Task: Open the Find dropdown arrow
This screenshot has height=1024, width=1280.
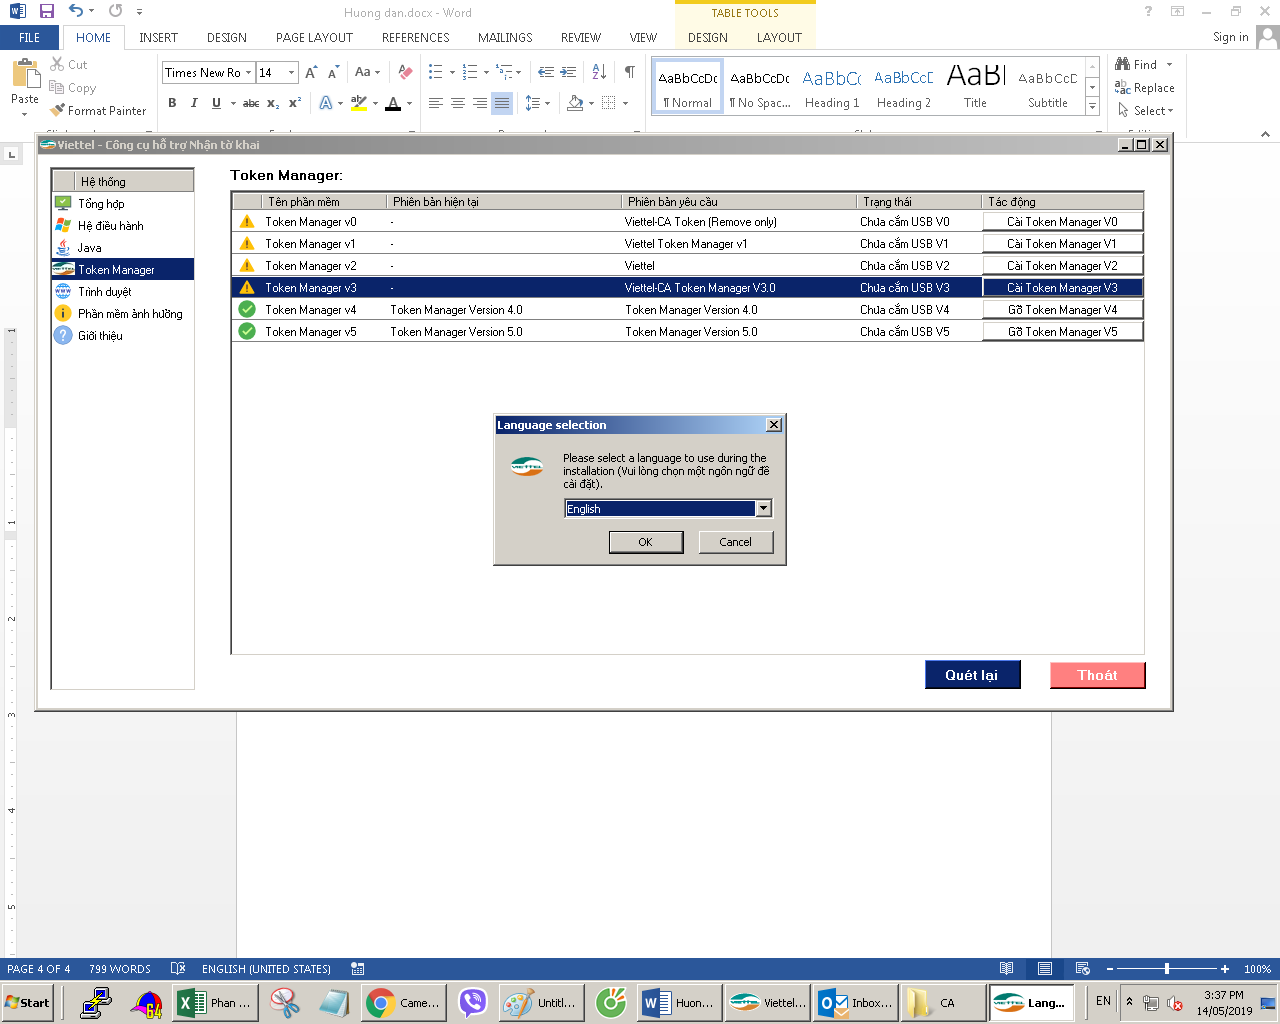Action: 1169,64
